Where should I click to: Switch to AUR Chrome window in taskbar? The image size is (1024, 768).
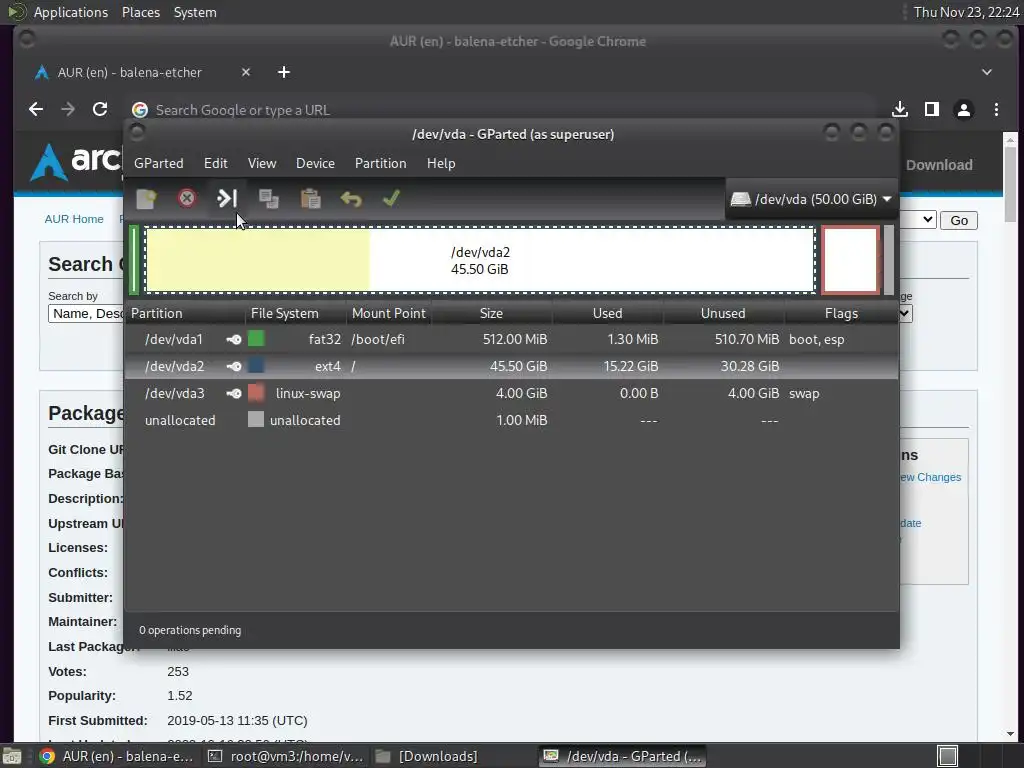pyautogui.click(x=116, y=756)
